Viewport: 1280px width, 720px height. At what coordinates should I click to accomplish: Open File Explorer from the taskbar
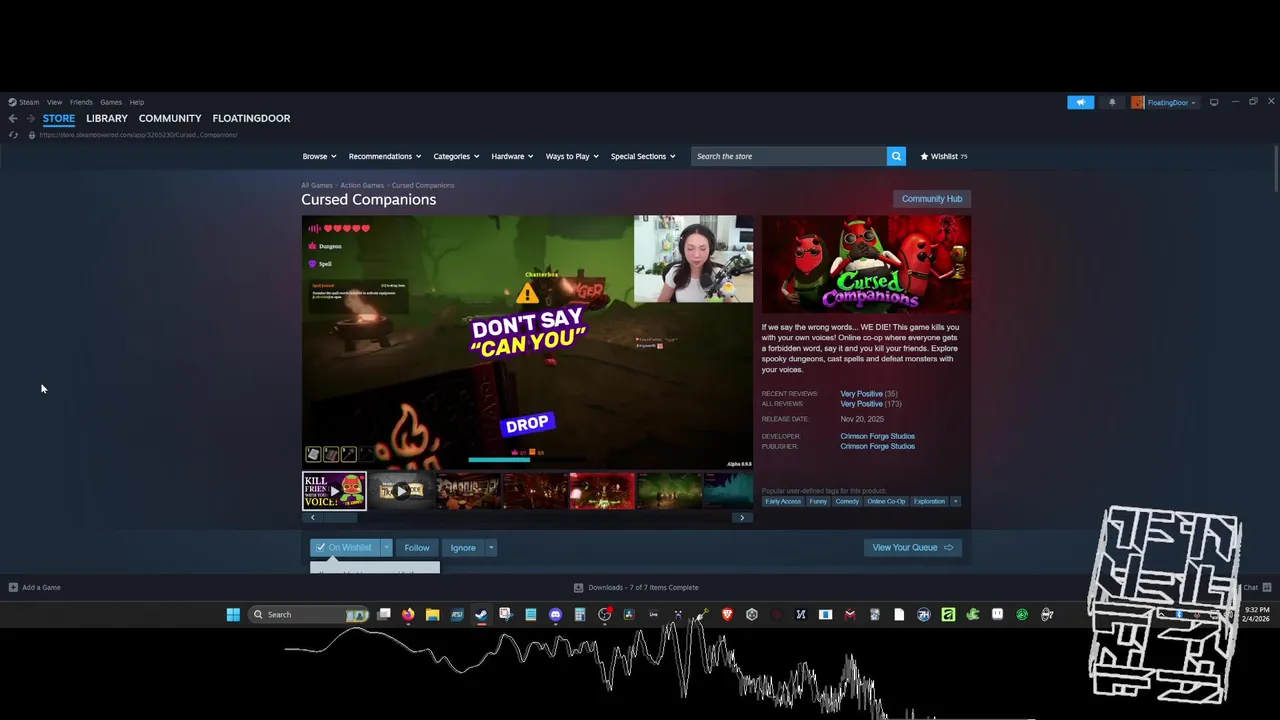coord(432,614)
